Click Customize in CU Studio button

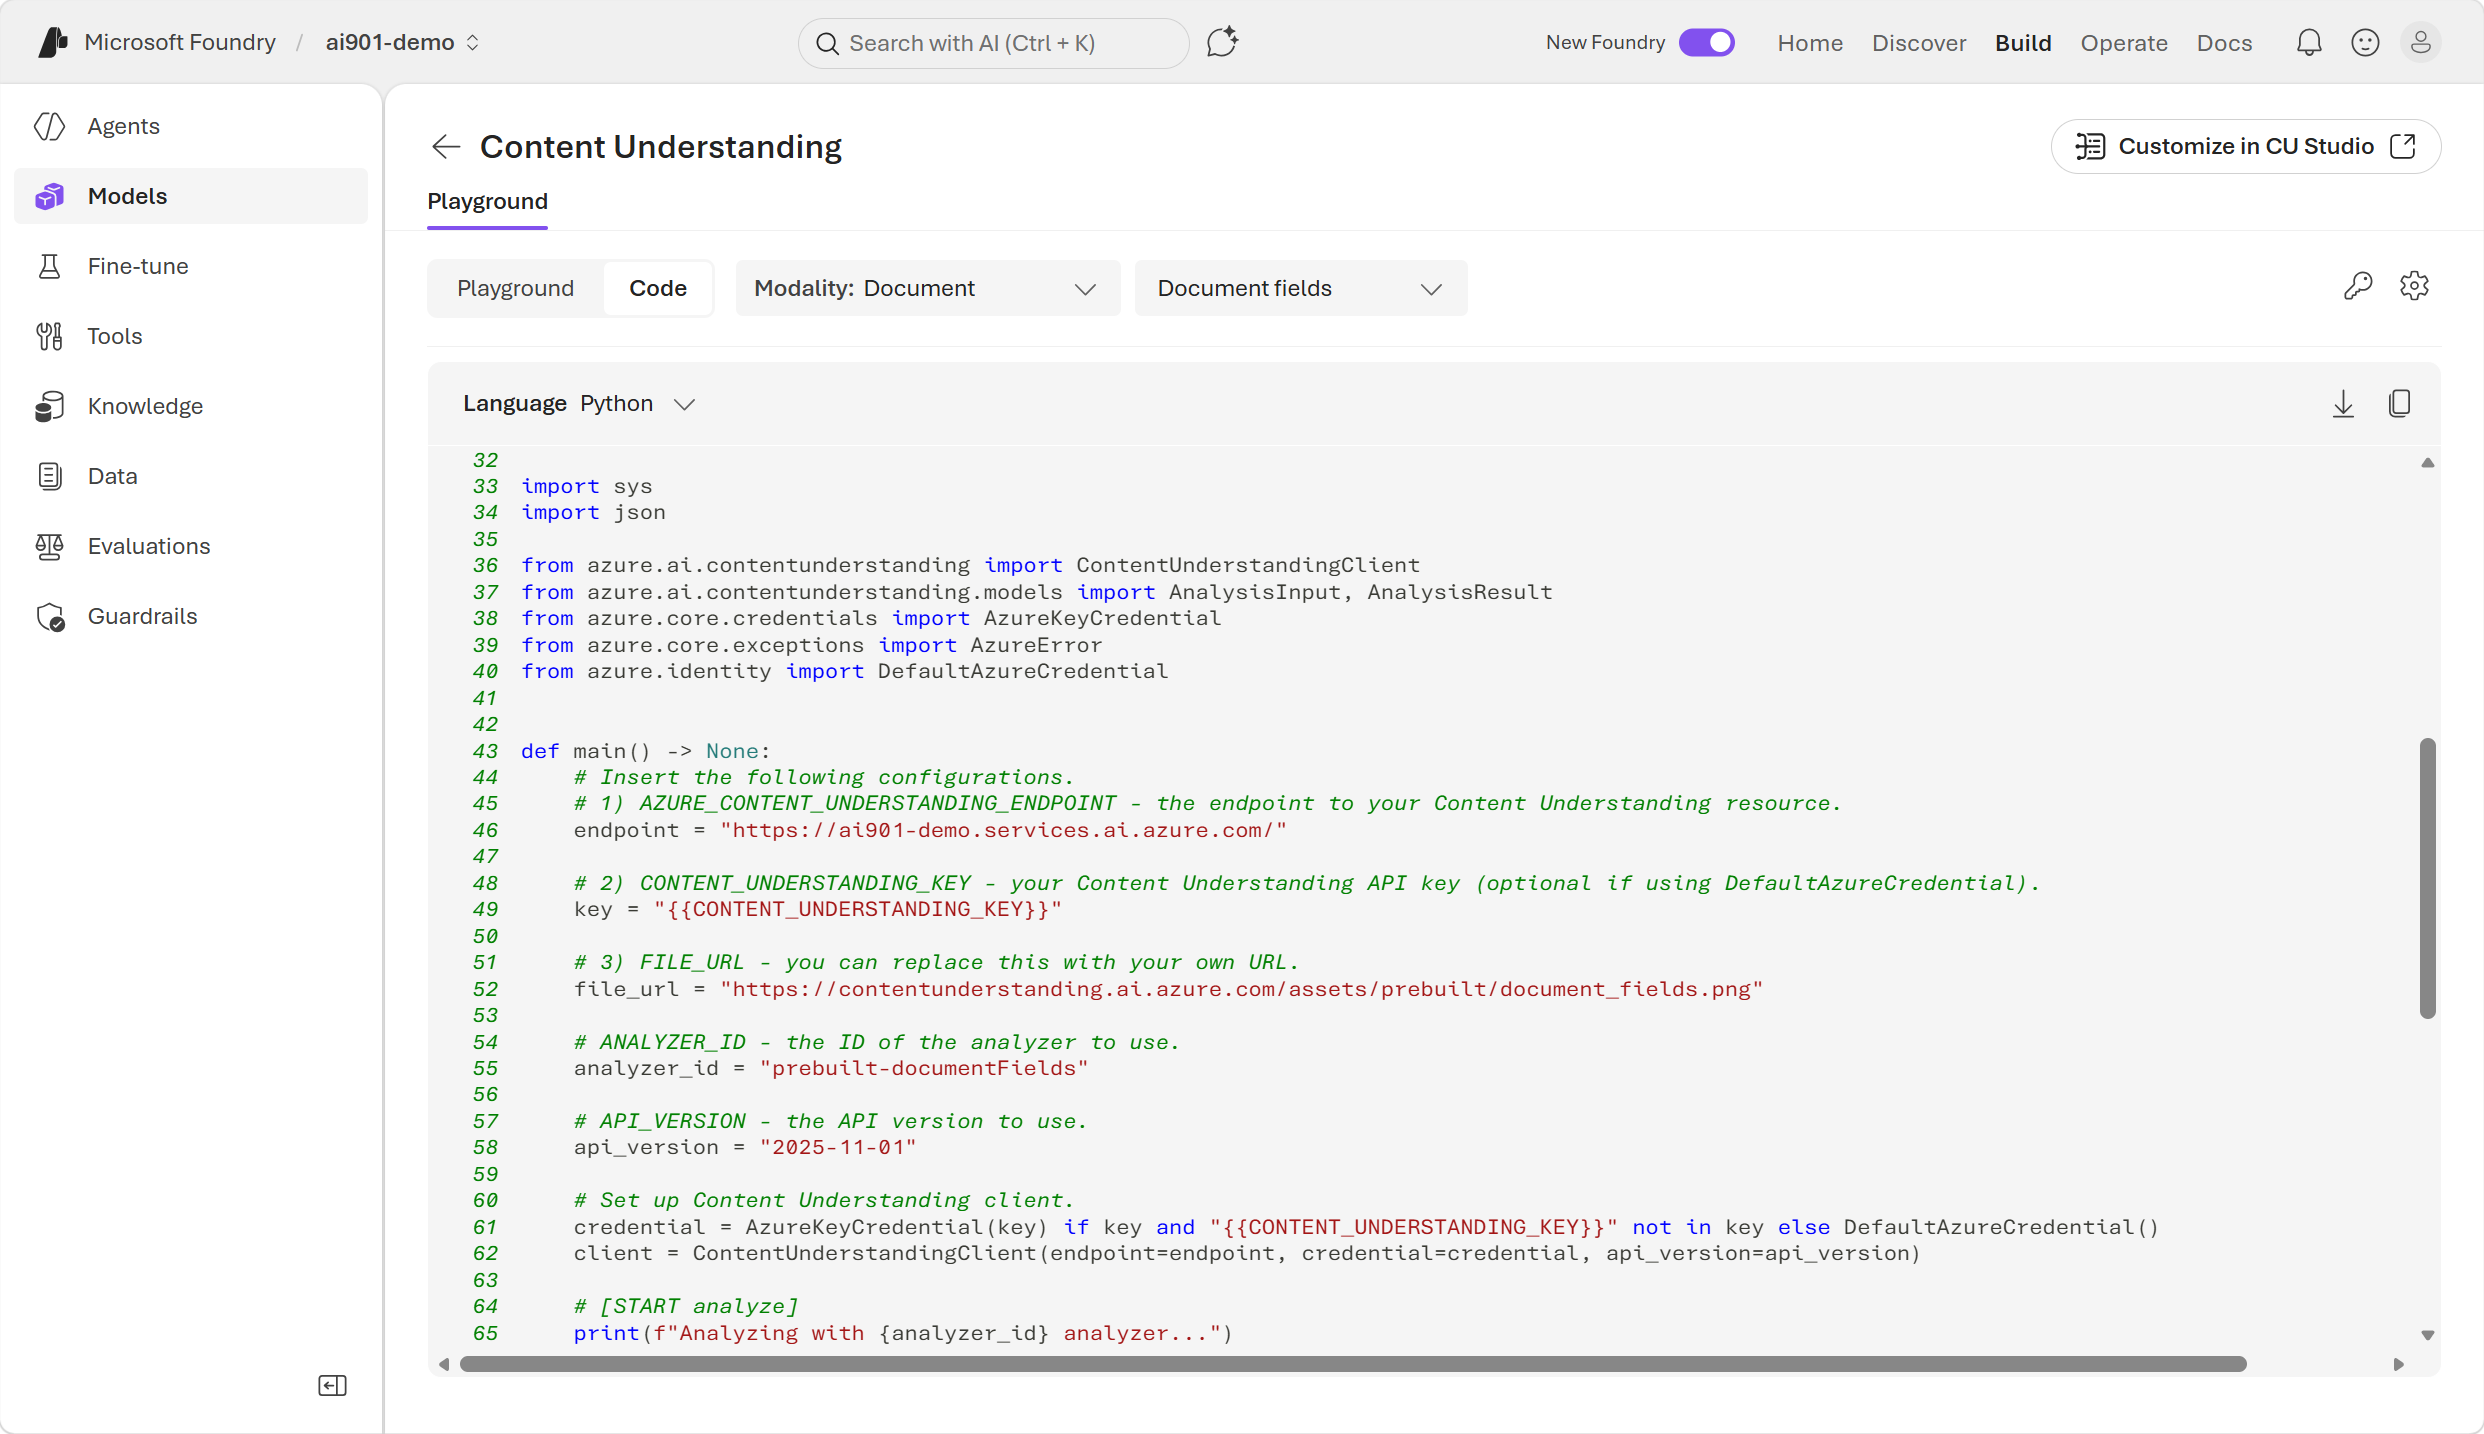[2245, 146]
